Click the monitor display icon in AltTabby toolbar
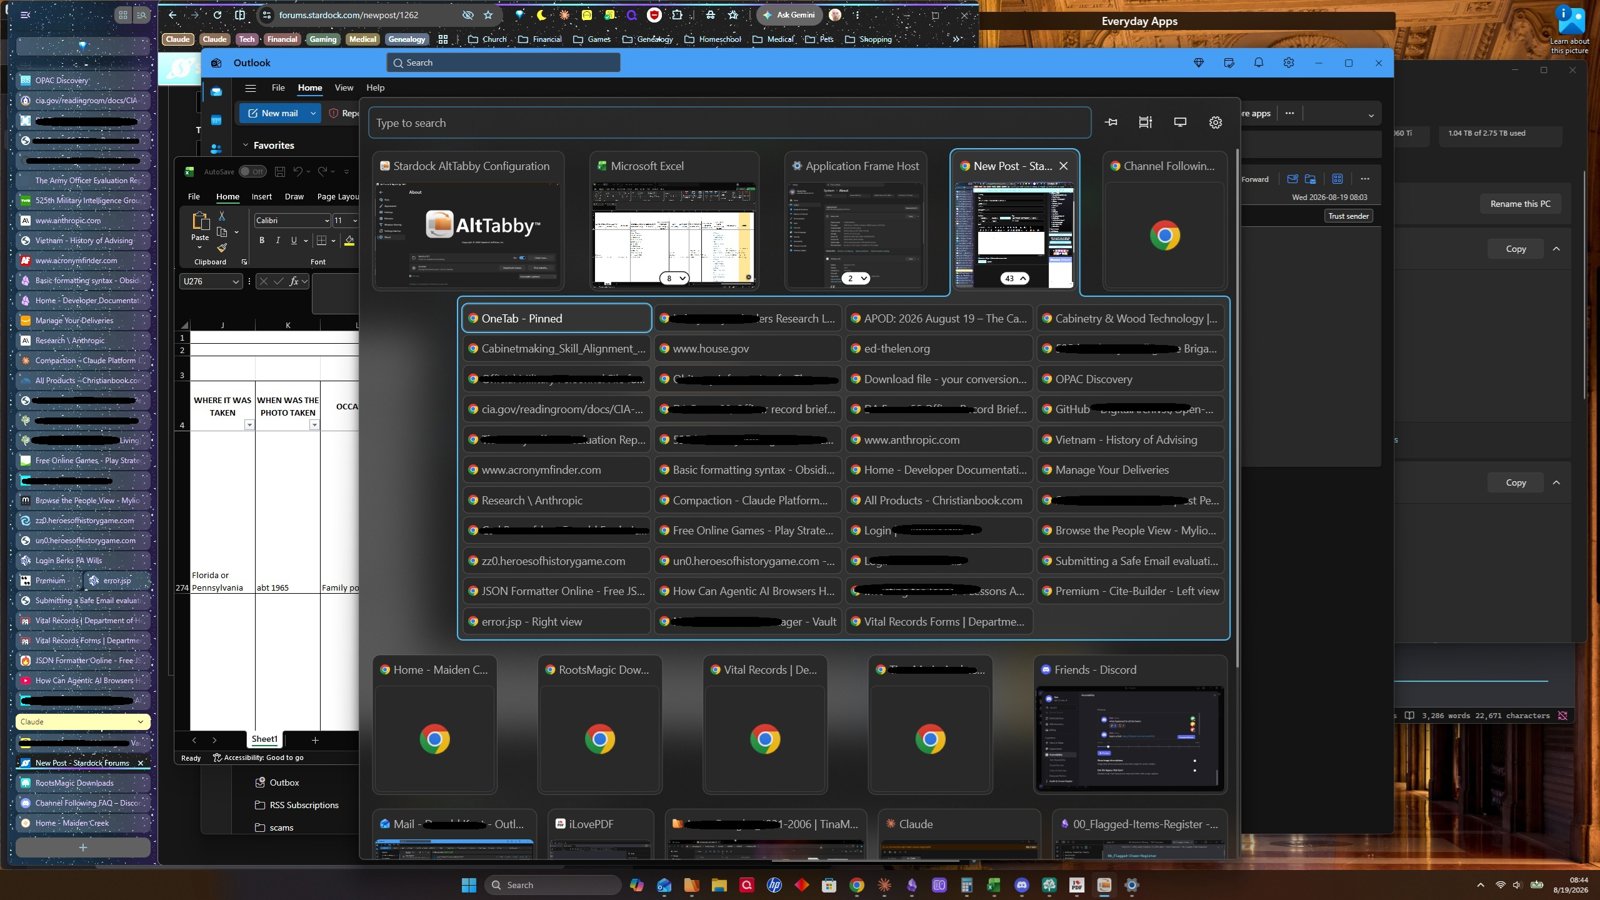 tap(1180, 122)
